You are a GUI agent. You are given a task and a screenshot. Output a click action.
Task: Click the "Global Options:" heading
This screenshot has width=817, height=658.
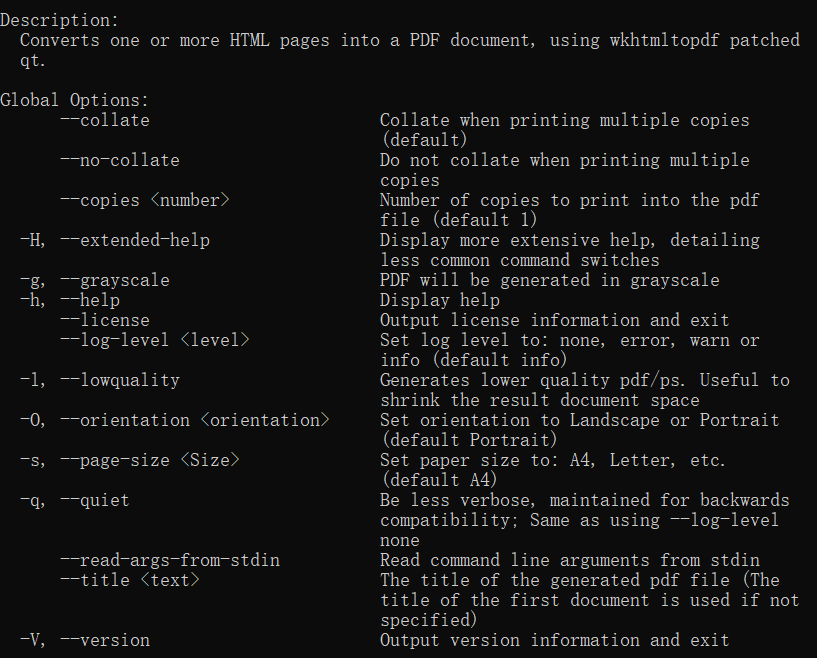coord(74,100)
